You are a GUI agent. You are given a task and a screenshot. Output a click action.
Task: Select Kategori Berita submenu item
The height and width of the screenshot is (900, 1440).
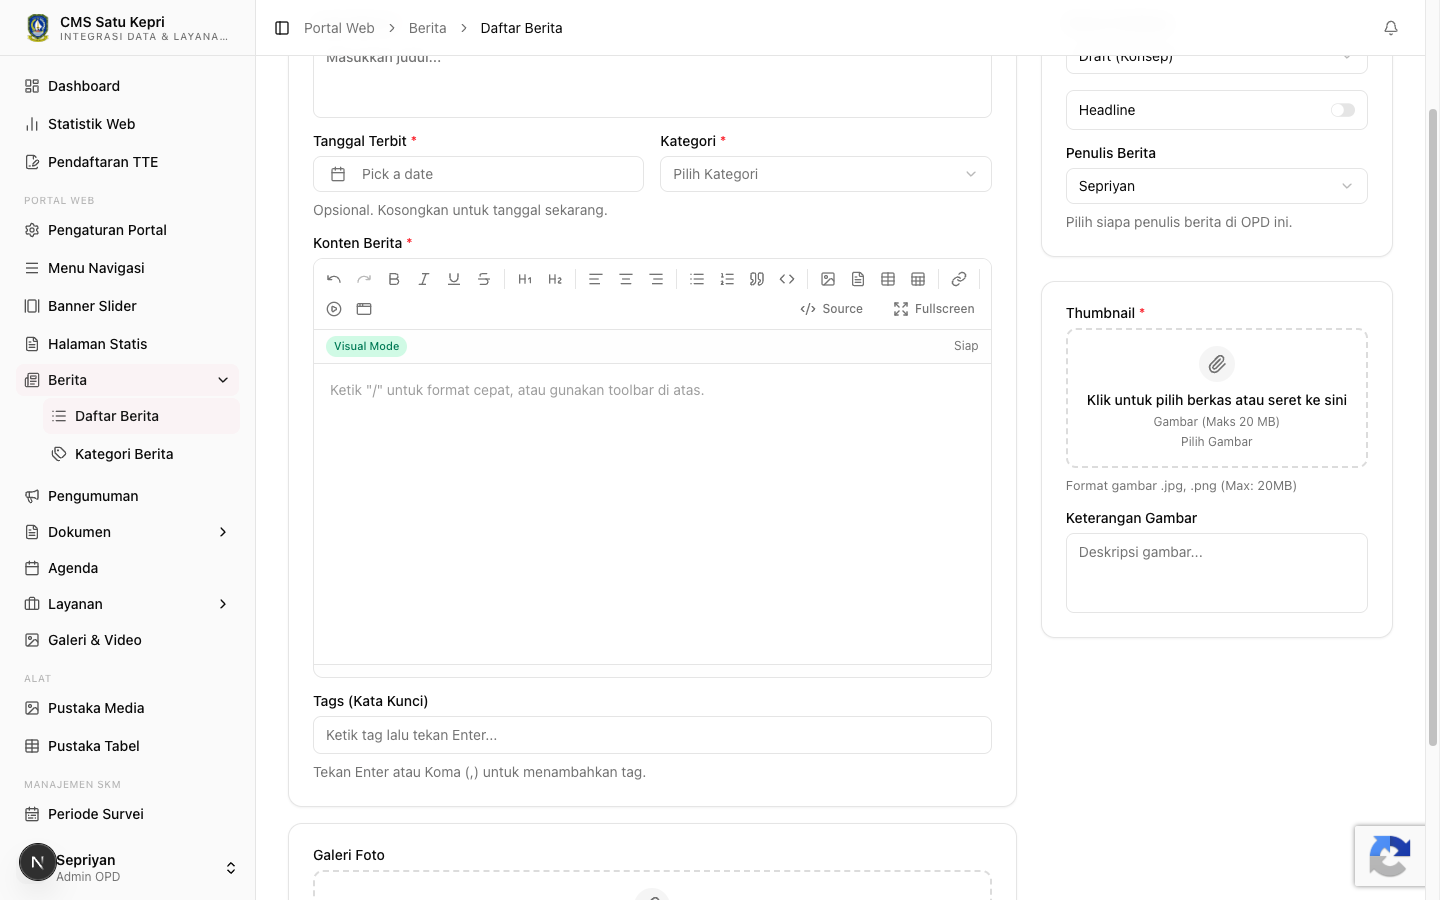coord(141,454)
